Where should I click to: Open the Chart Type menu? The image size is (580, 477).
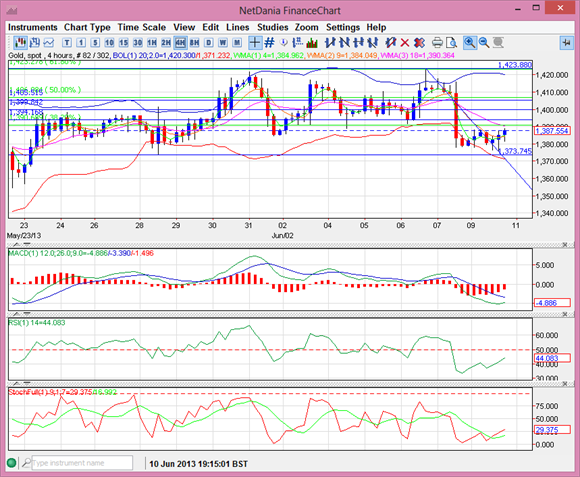[x=87, y=27]
